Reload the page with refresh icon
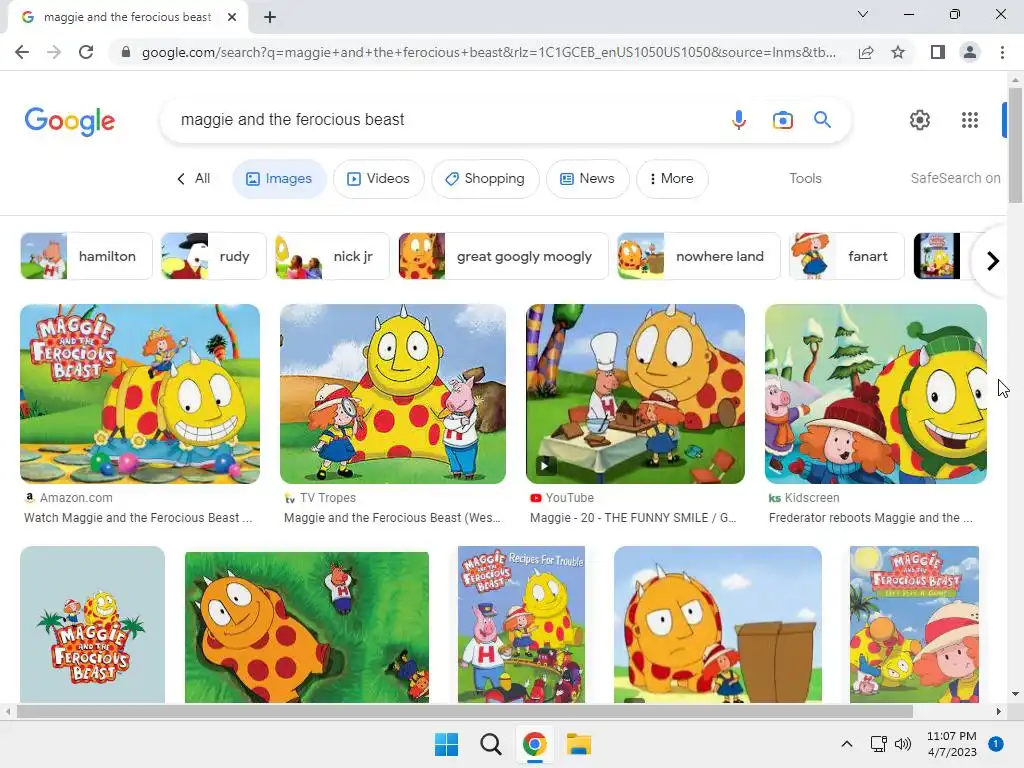The width and height of the screenshot is (1024, 768). pos(86,52)
